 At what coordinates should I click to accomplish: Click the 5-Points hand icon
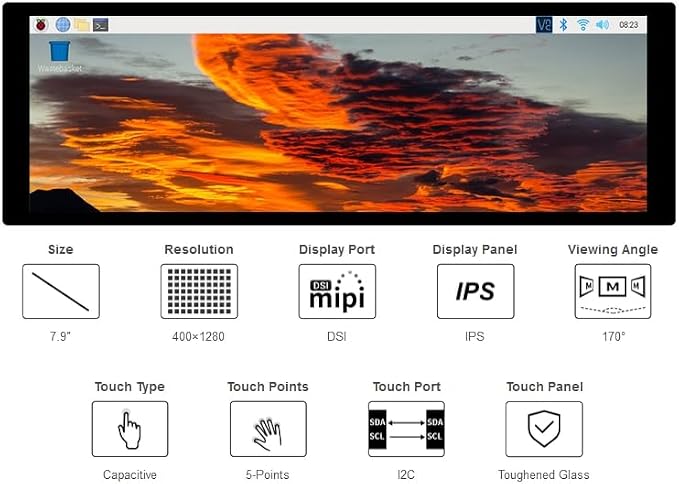268,429
